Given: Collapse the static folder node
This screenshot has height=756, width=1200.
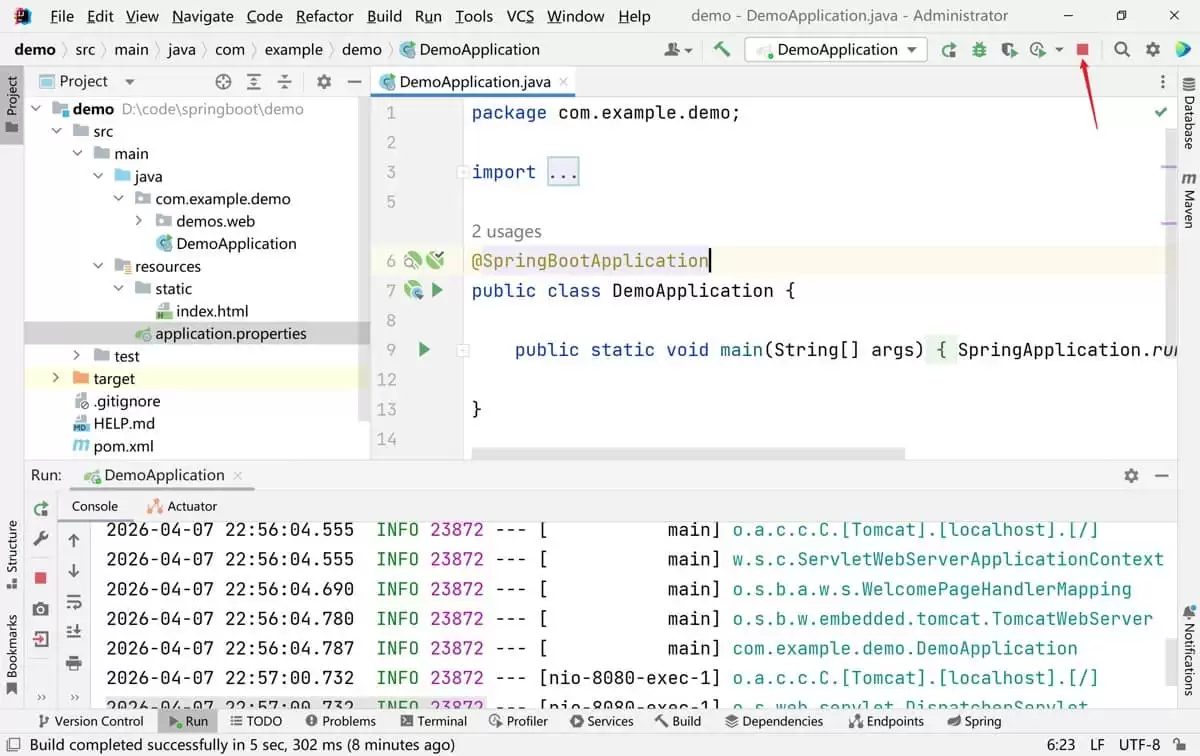Looking at the screenshot, I should pyautogui.click(x=119, y=288).
